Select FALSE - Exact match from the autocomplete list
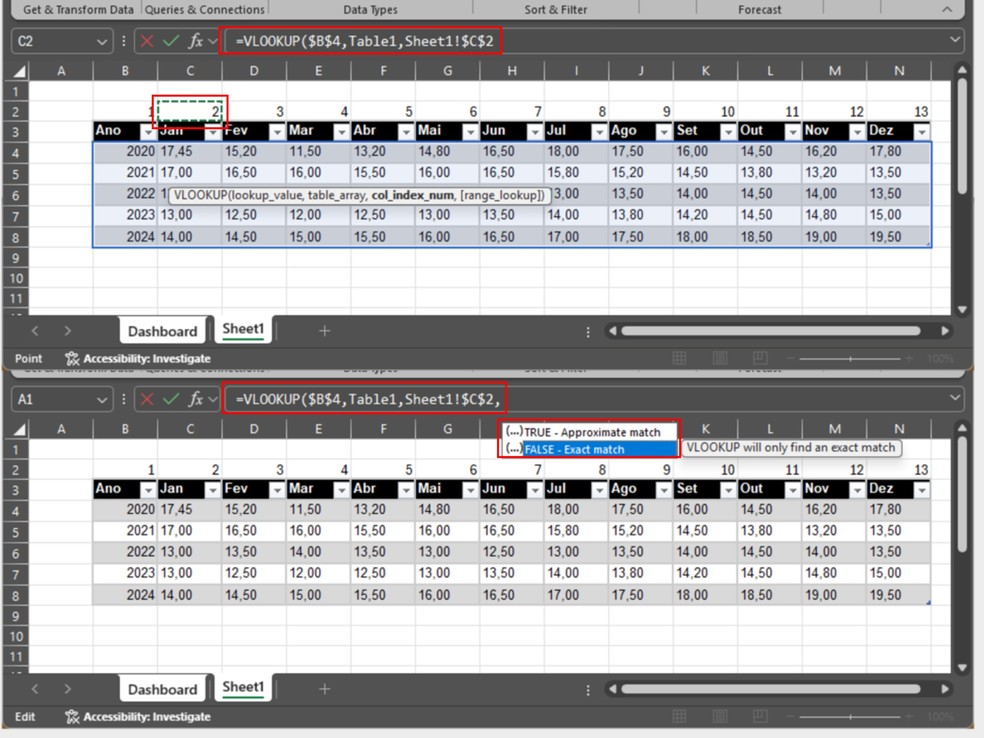This screenshot has width=984, height=738. click(574, 449)
